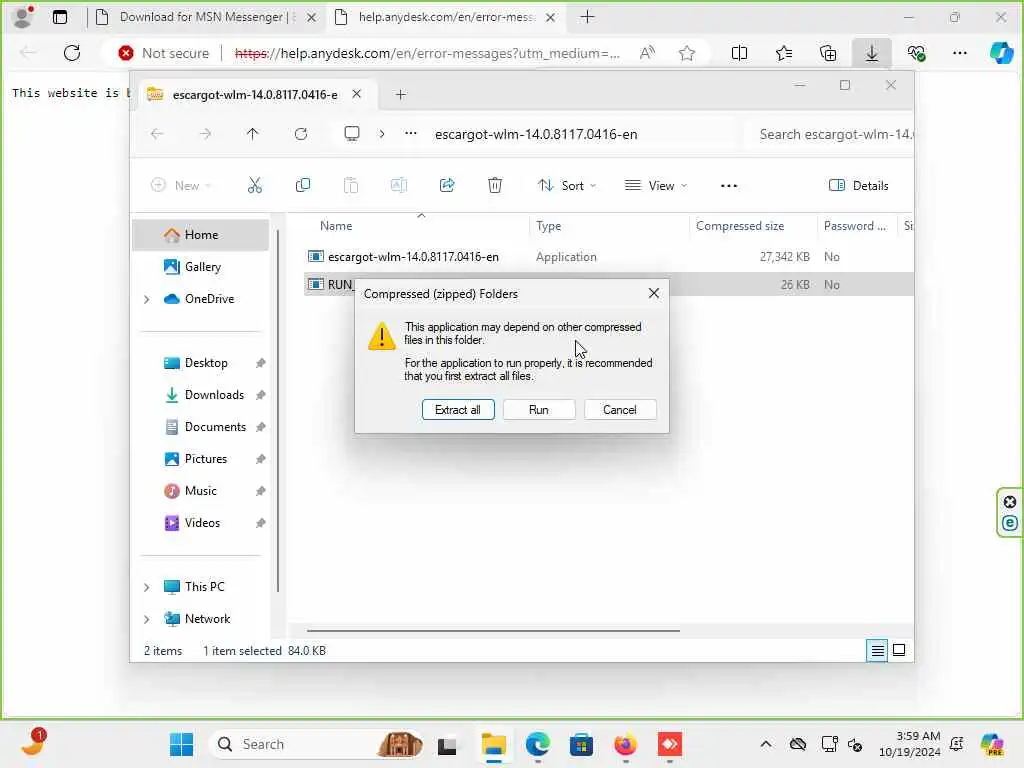1024x768 pixels.
Task: Open See more options ellipsis in Explorer toolbar
Action: coord(729,185)
